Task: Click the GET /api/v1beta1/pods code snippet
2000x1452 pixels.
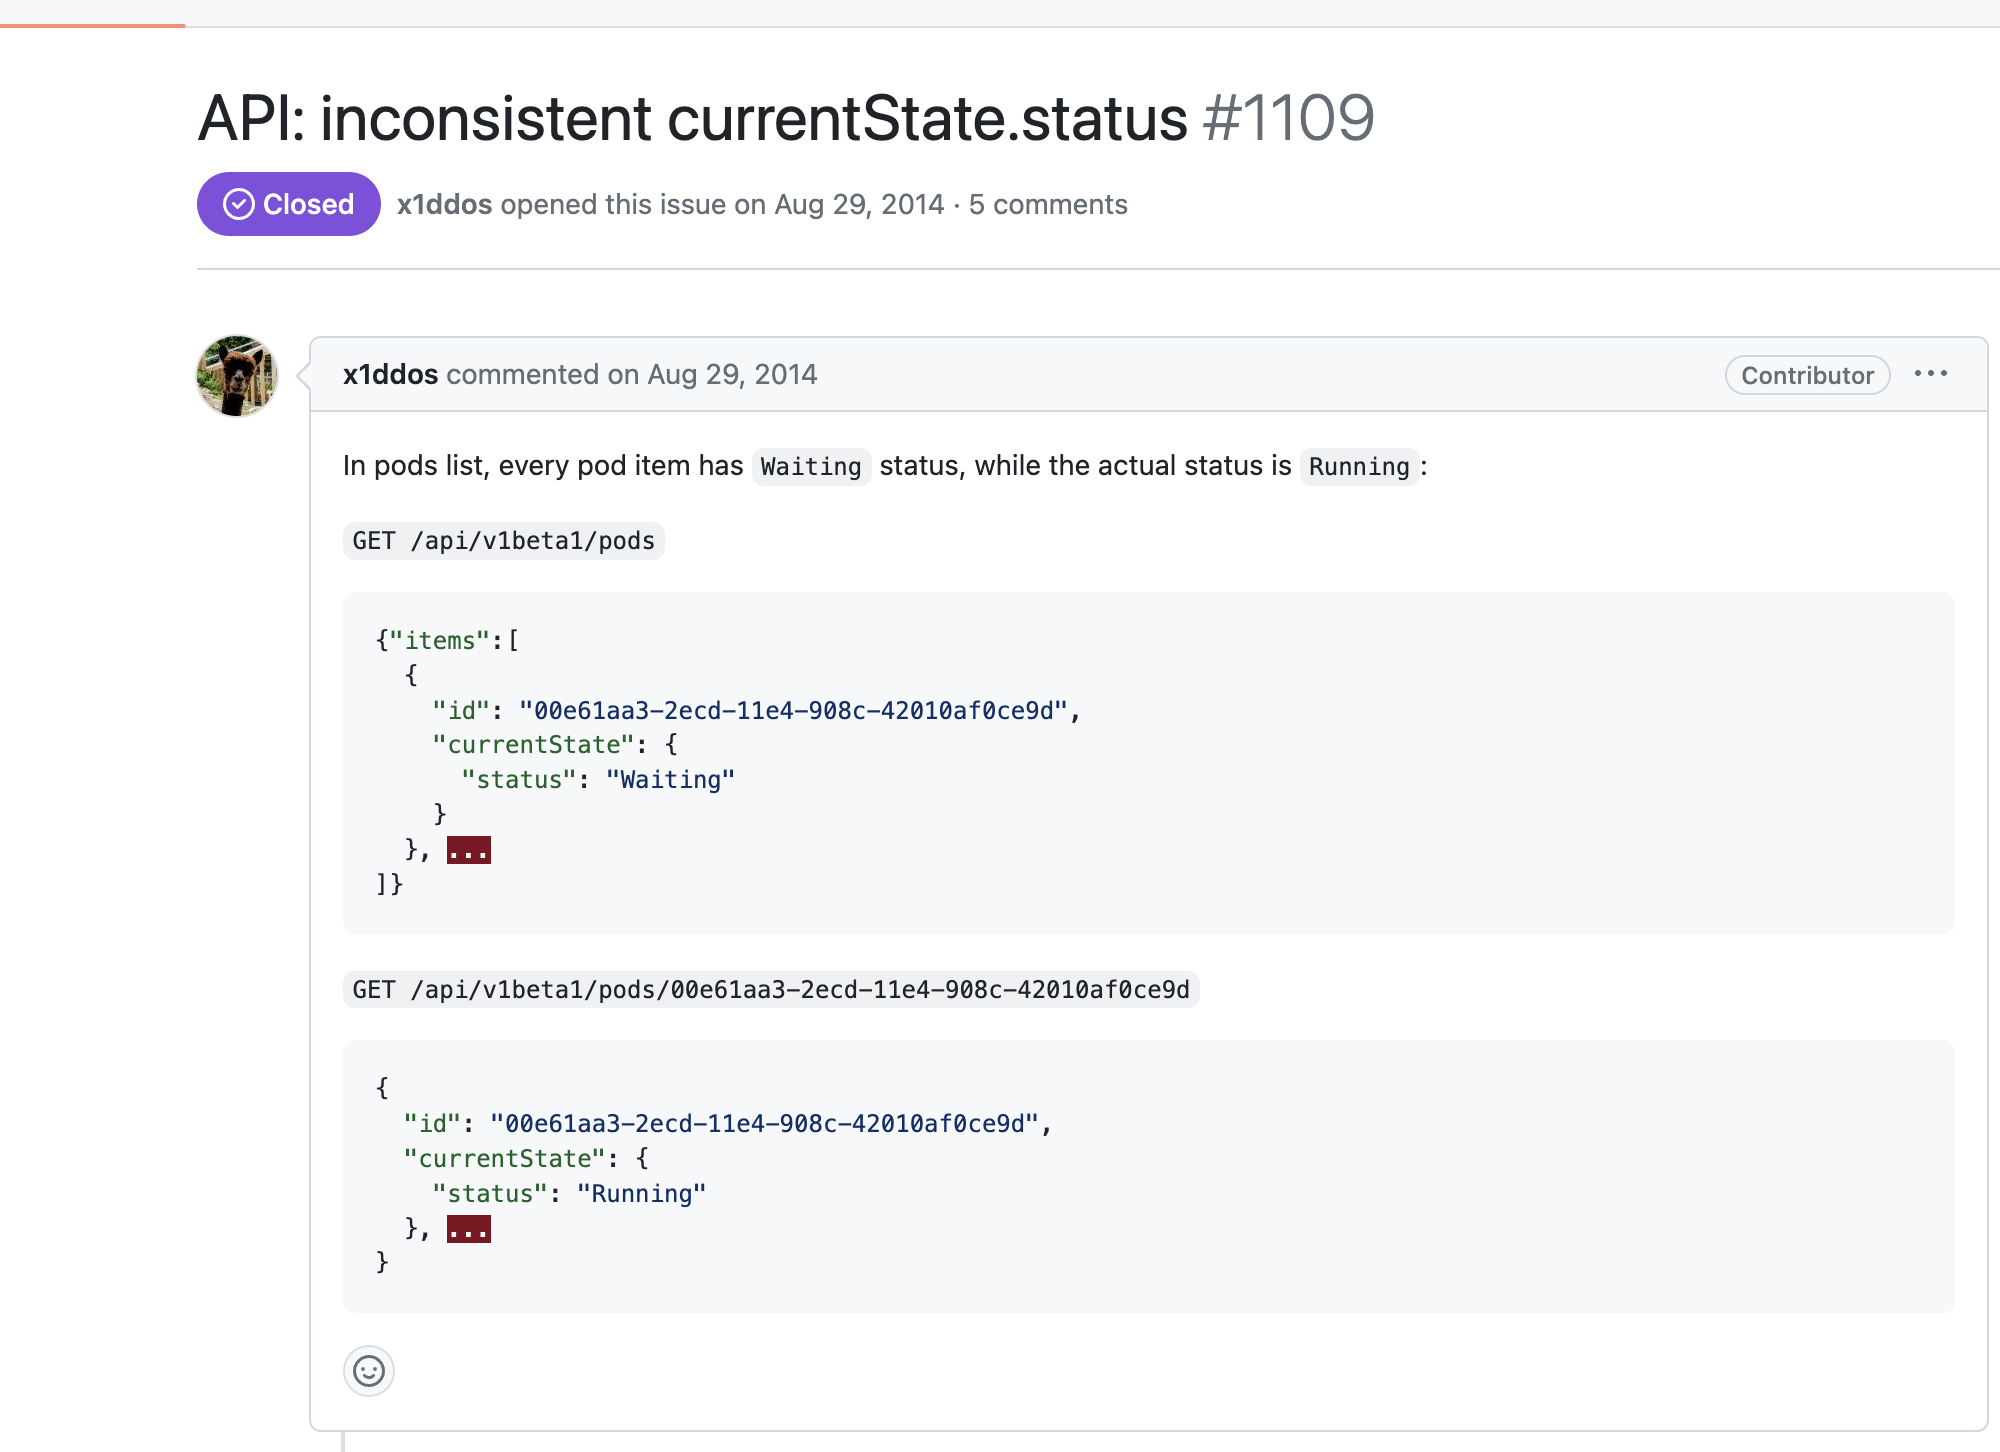Action: 503,541
